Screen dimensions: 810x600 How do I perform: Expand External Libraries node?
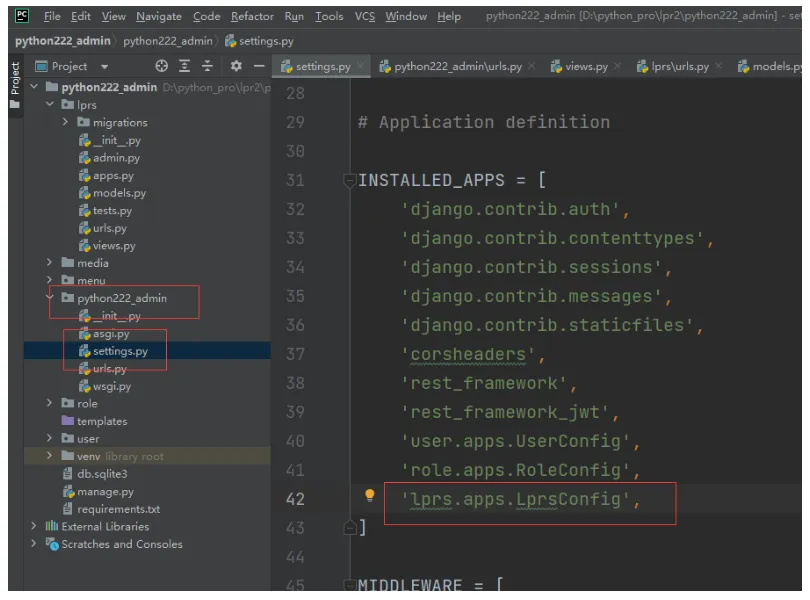pos(34,526)
